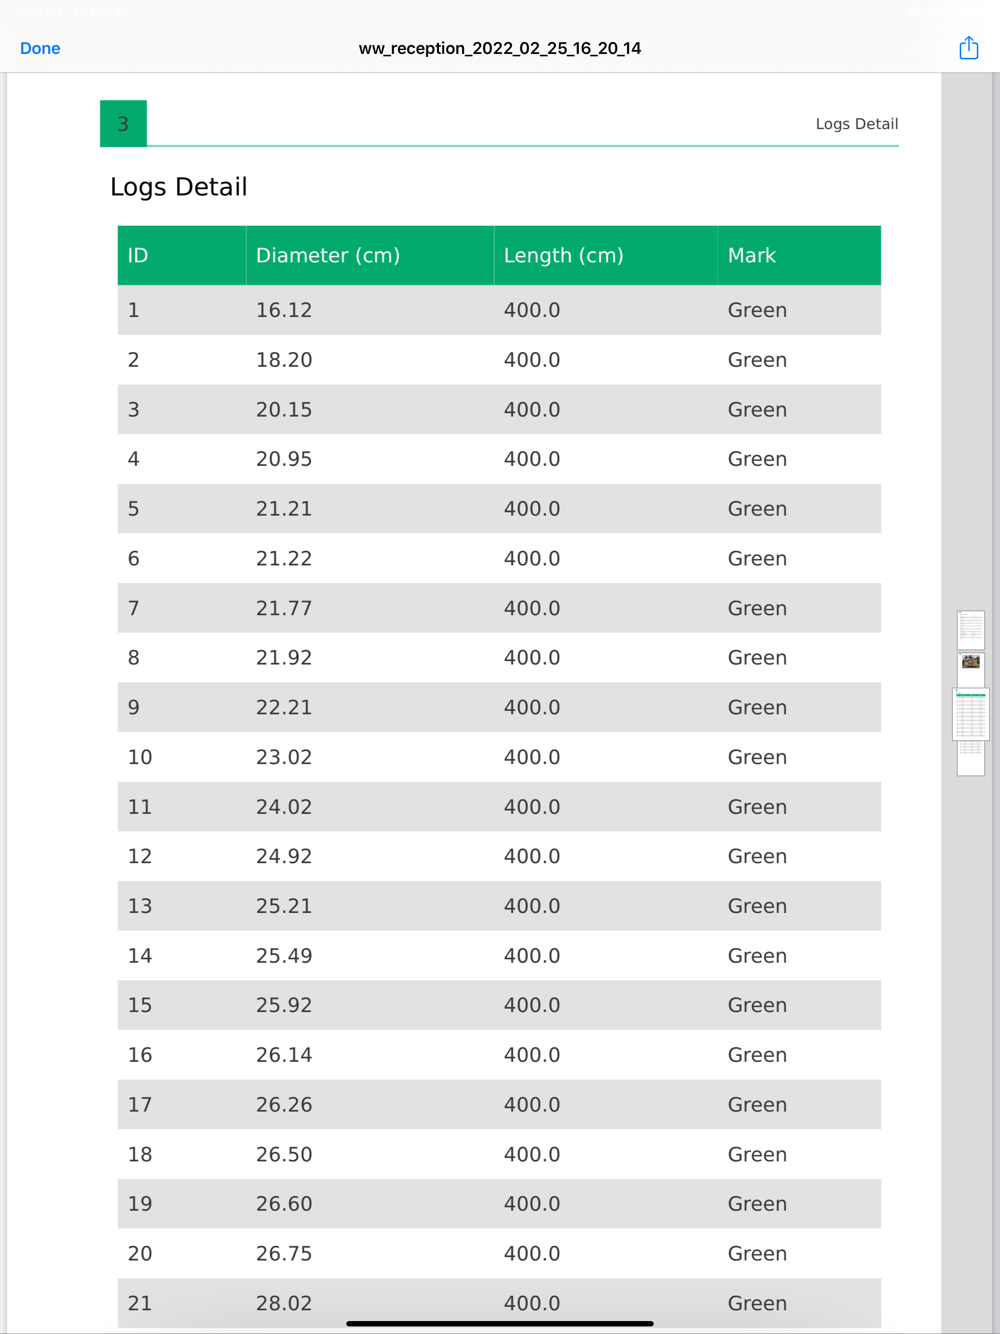Screen dimensions: 1000x1334
Task: Click the Logs Detail header label at right
Action: 857,124
